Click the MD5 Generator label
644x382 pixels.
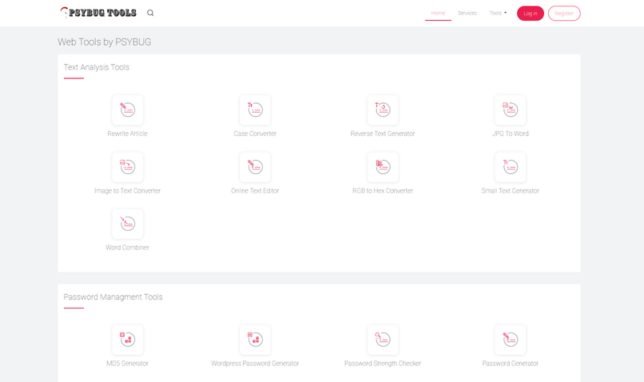[127, 363]
